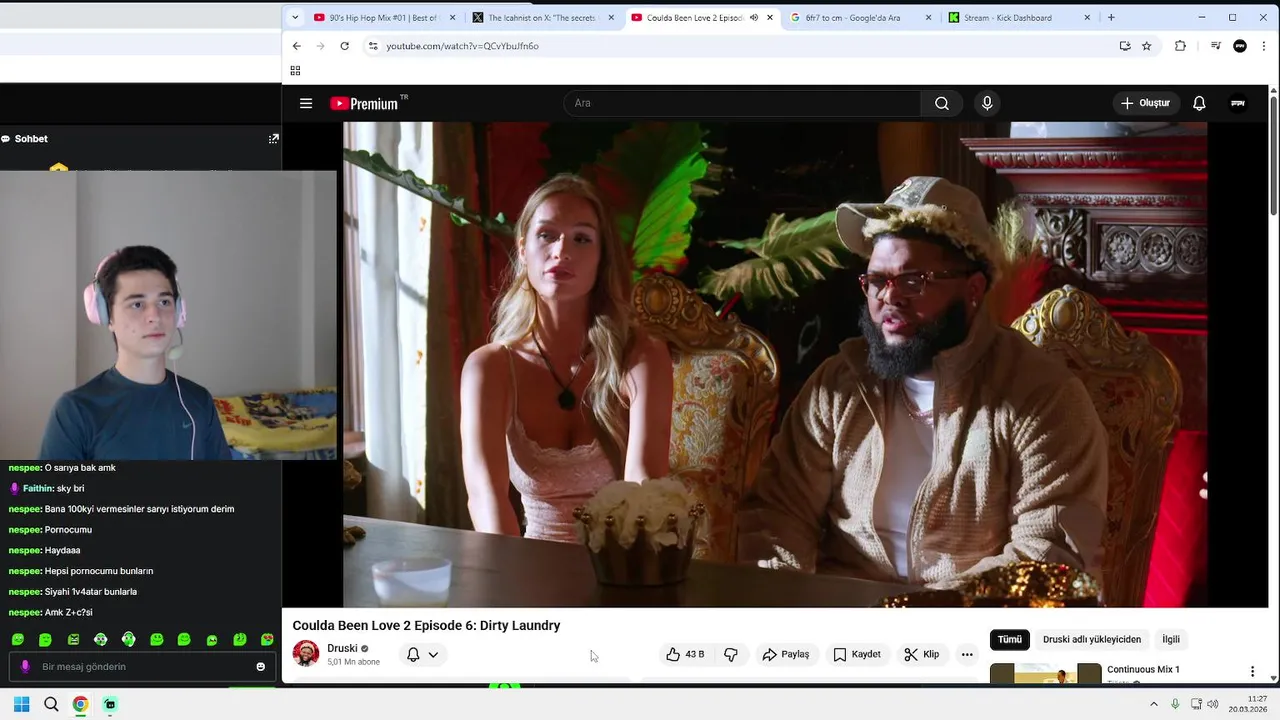Mute the Coulda Been Love tab audio

pos(753,17)
